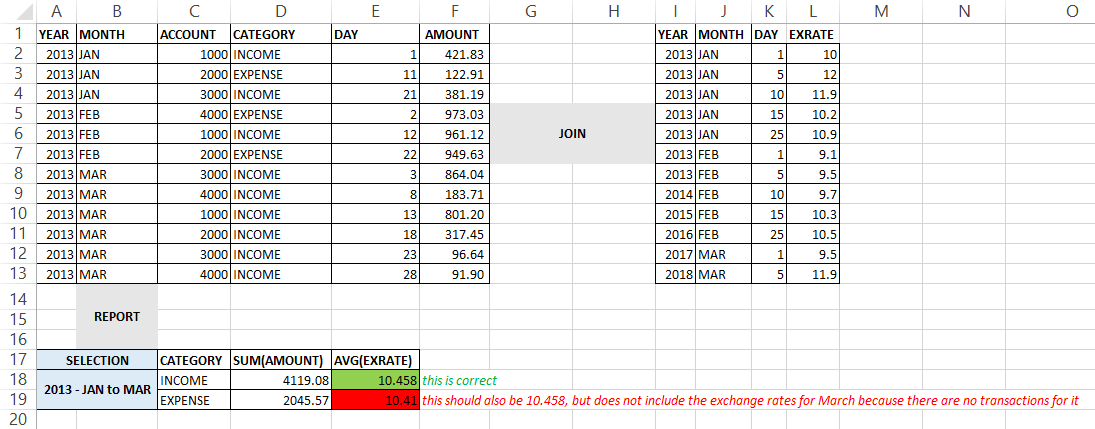Select year cell 2018 in rate table
Screen dimensions: 1095x429
(675, 275)
